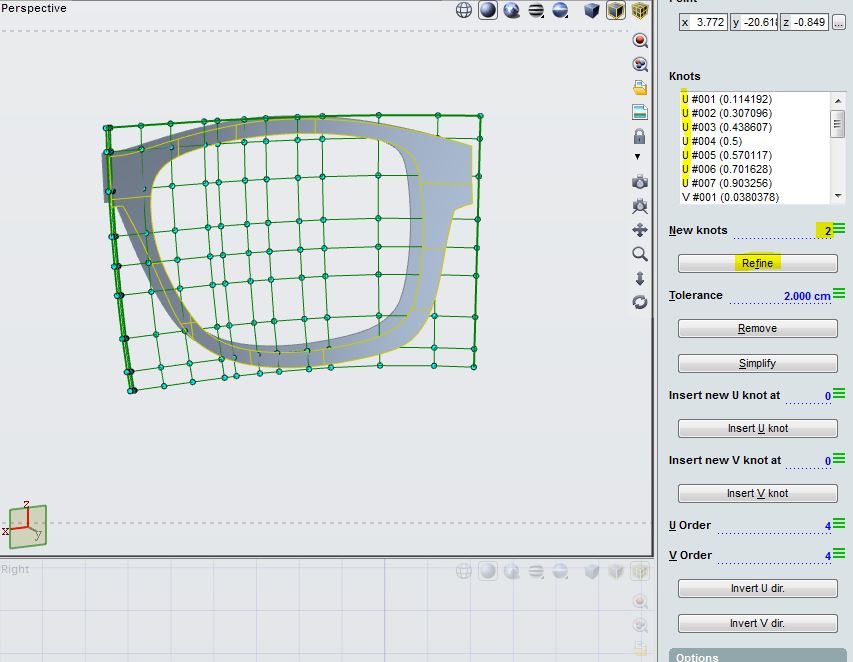Image resolution: width=853 pixels, height=662 pixels.
Task: Select knot U #004 (0.5)
Action: (712, 141)
